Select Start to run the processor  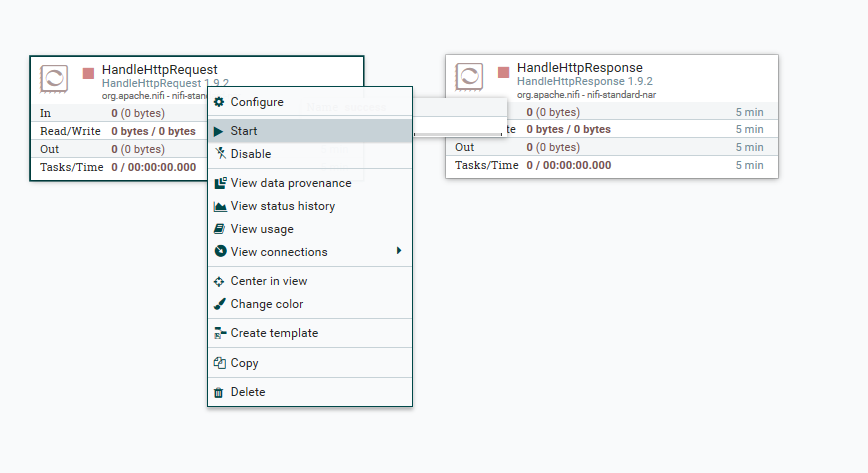coord(310,131)
